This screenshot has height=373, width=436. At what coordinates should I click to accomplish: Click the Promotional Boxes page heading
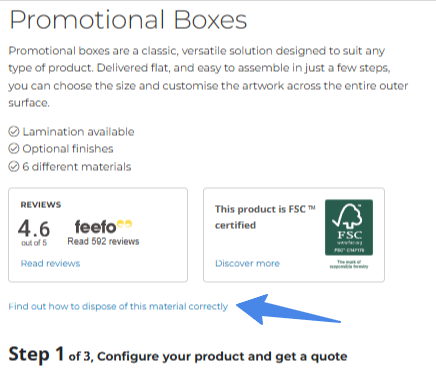coord(128,20)
